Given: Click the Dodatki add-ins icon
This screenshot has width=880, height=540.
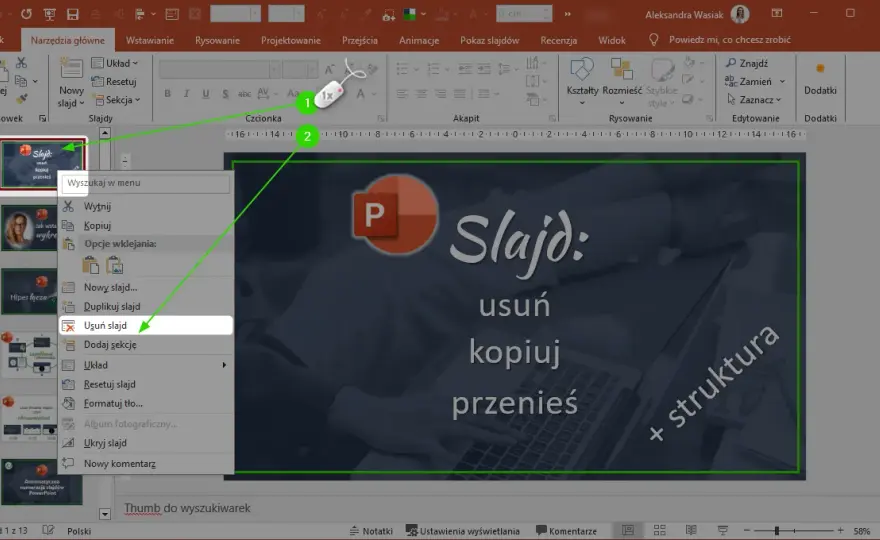Looking at the screenshot, I should tap(820, 68).
